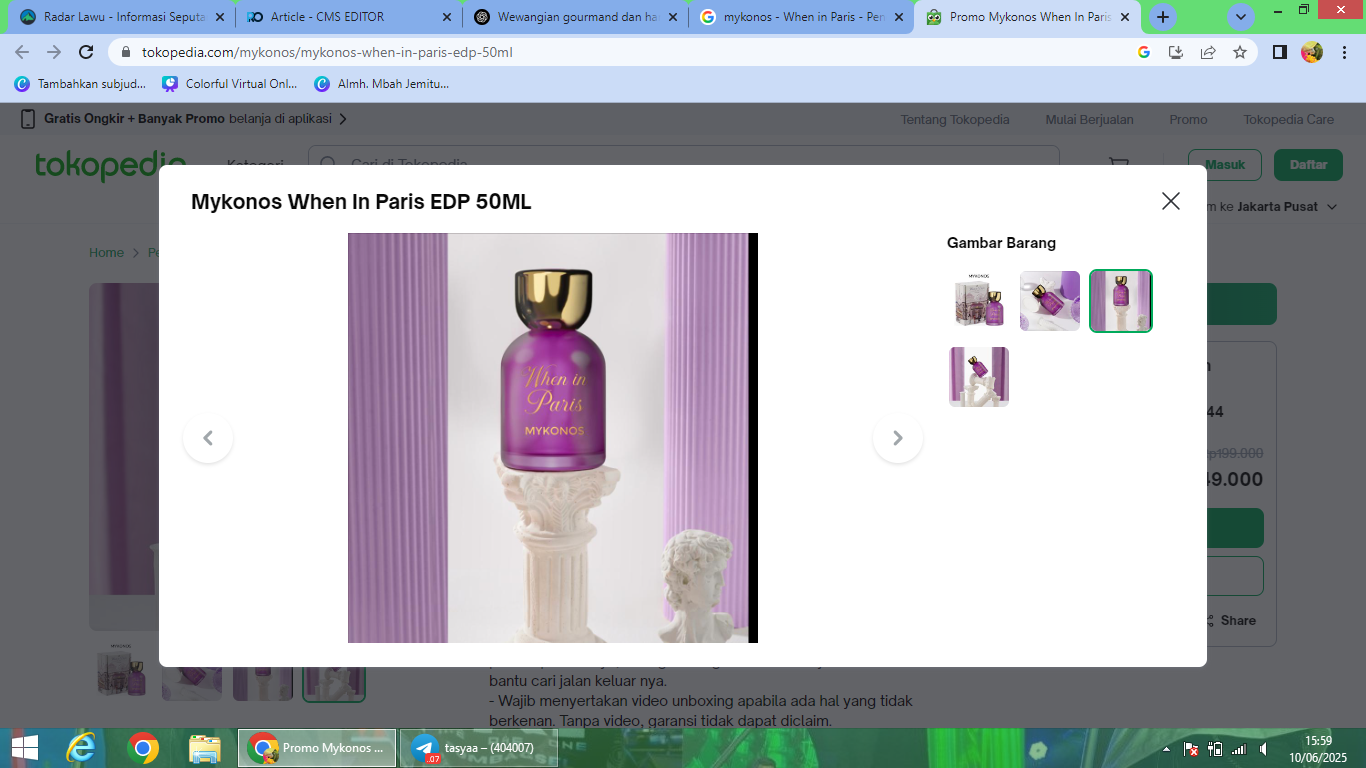Click the install app icon
1366x768 pixels.
point(1176,52)
